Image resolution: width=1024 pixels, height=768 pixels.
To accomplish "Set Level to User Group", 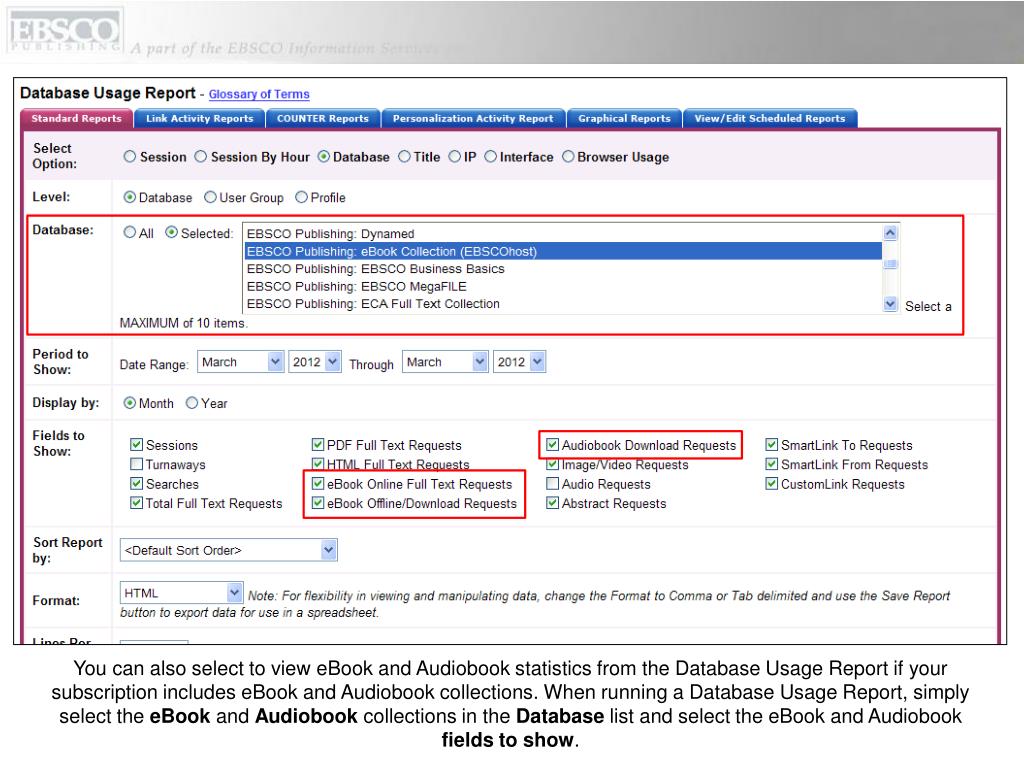I will click(210, 197).
